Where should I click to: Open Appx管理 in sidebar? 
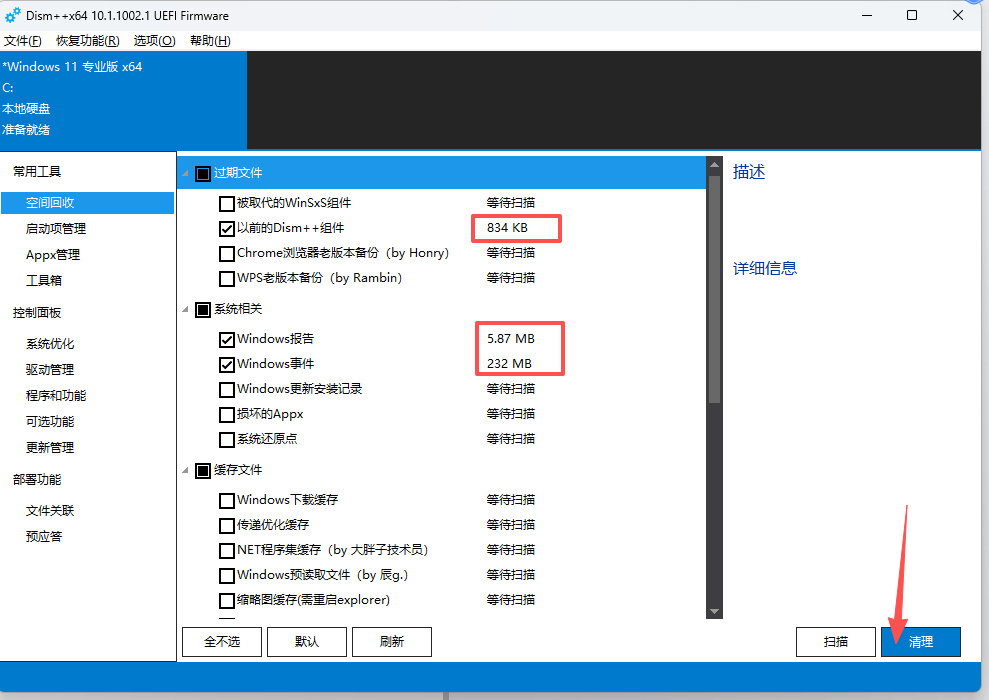point(53,255)
